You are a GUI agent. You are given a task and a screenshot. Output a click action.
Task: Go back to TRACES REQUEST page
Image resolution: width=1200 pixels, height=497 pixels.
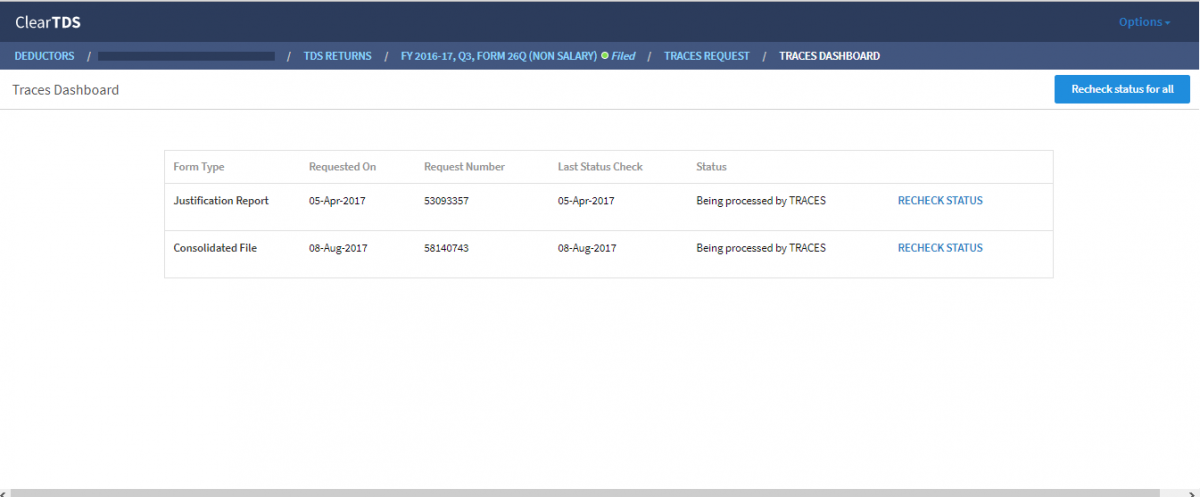point(706,56)
